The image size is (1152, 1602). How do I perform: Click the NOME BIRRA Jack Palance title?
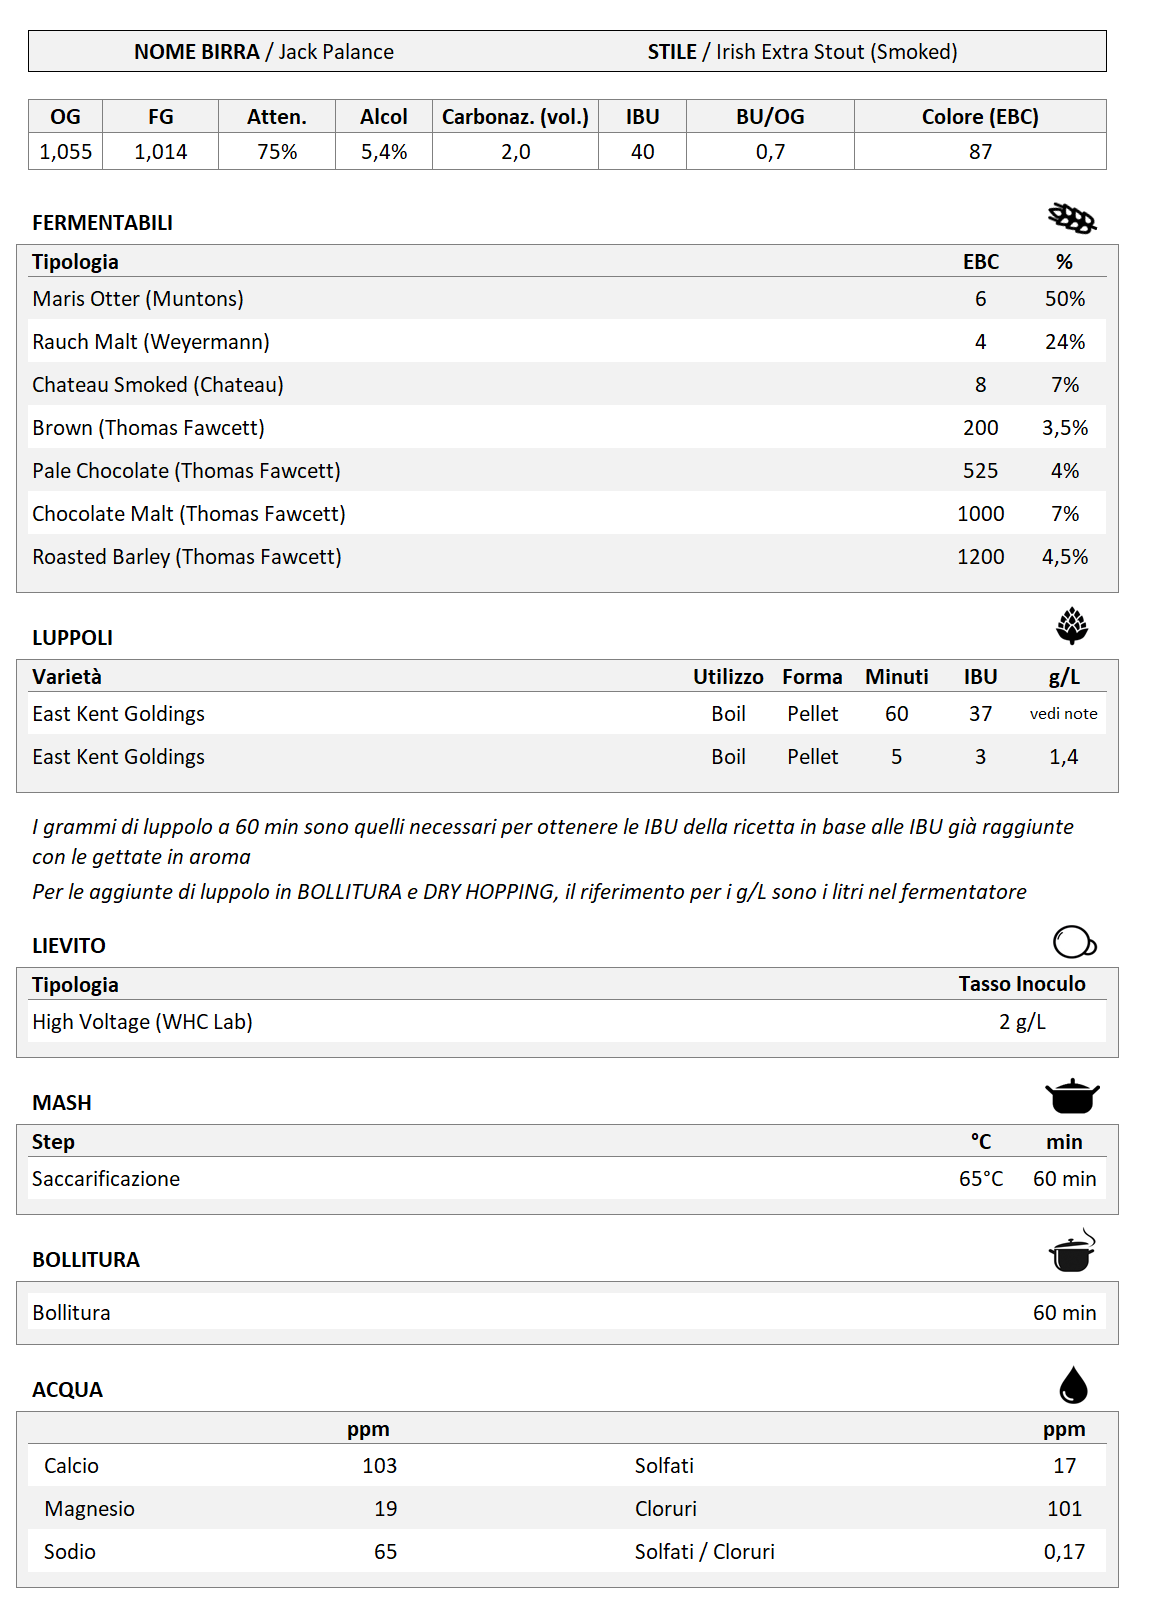[x=264, y=52]
